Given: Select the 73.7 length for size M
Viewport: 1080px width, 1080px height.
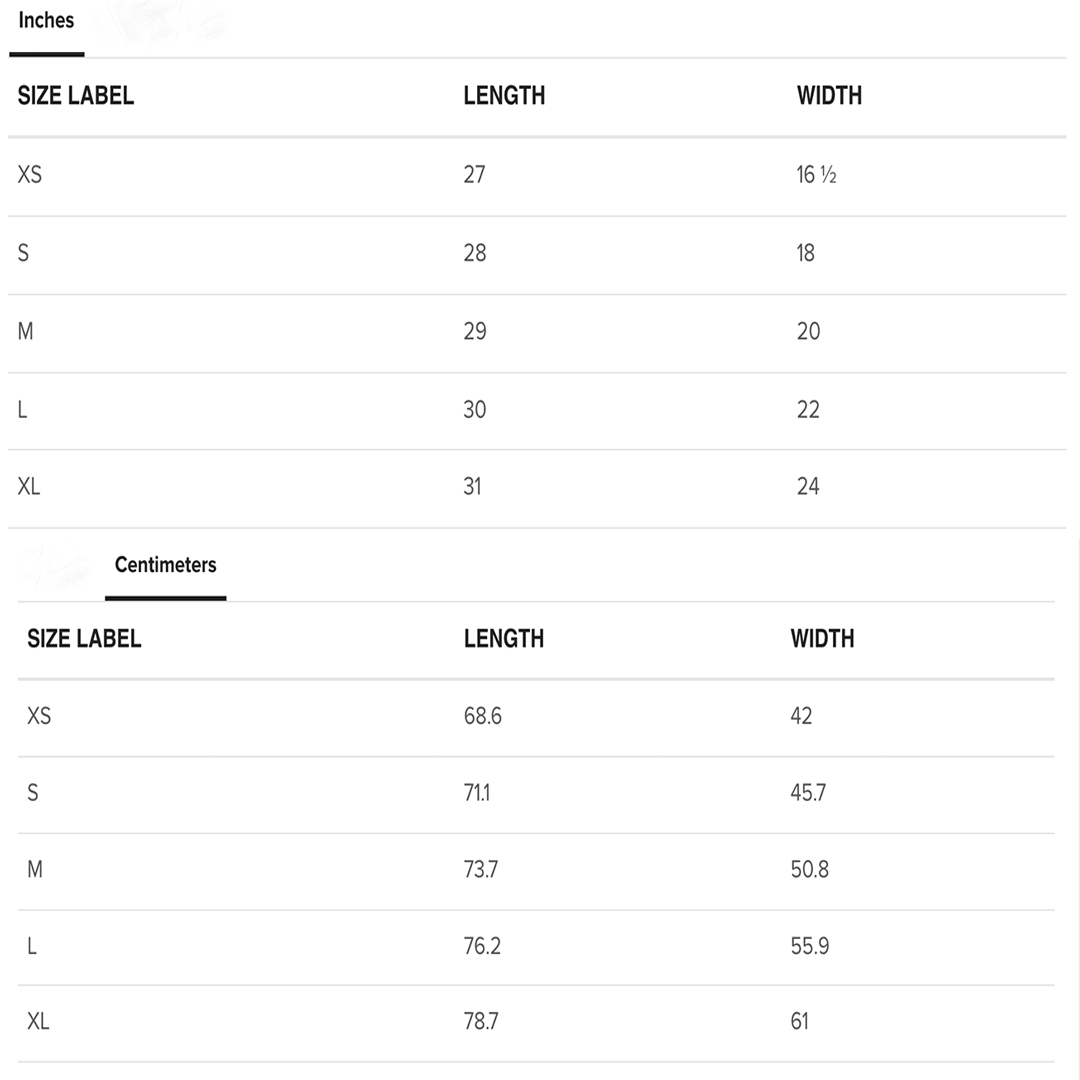Looking at the screenshot, I should pyautogui.click(x=480, y=870).
